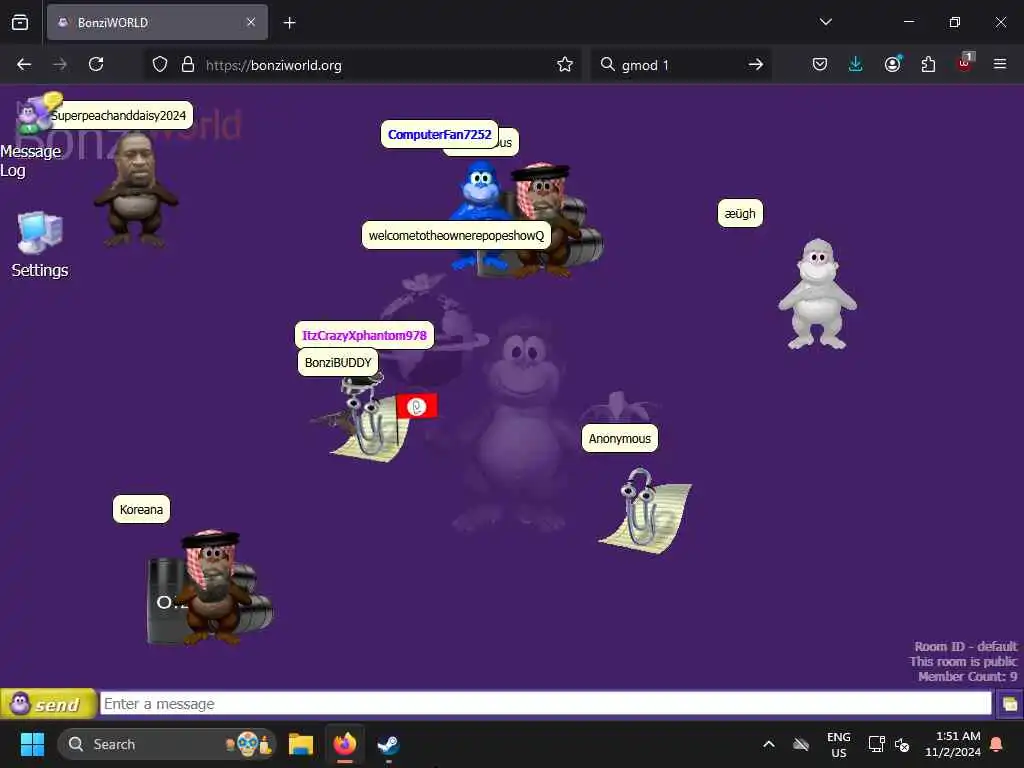The image size is (1024, 768).
Task: Open the Firefox hamburger menu
Action: click(1000, 65)
